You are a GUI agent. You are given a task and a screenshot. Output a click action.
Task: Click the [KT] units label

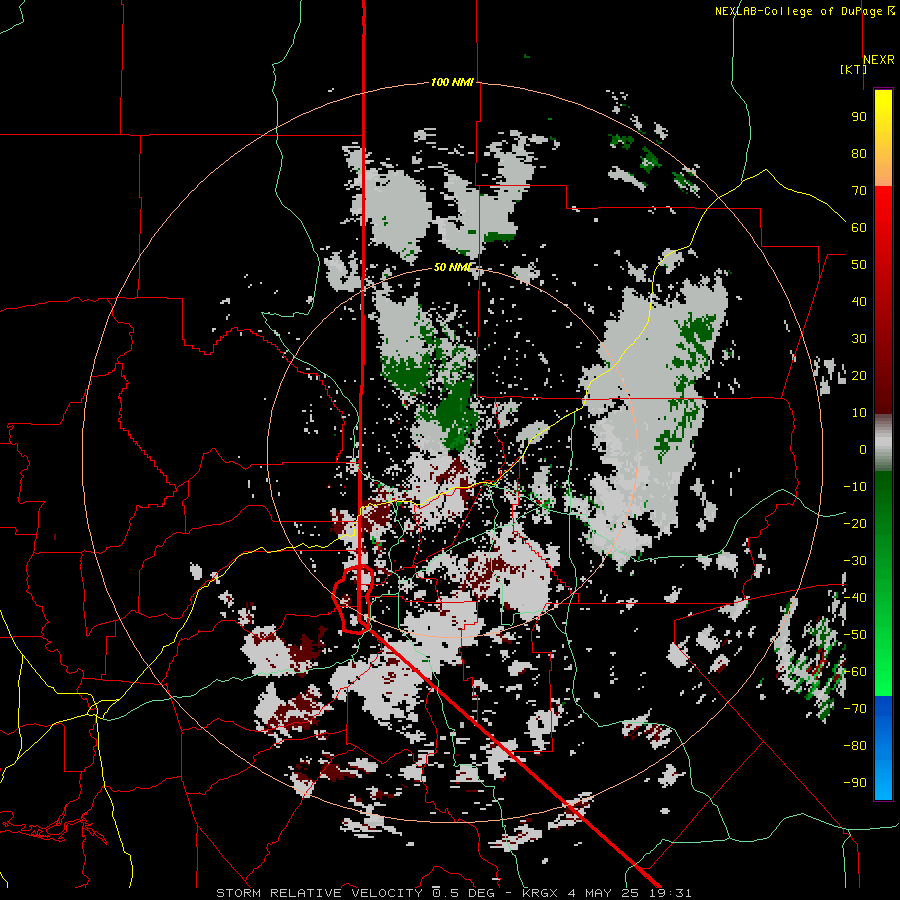[x=853, y=69]
